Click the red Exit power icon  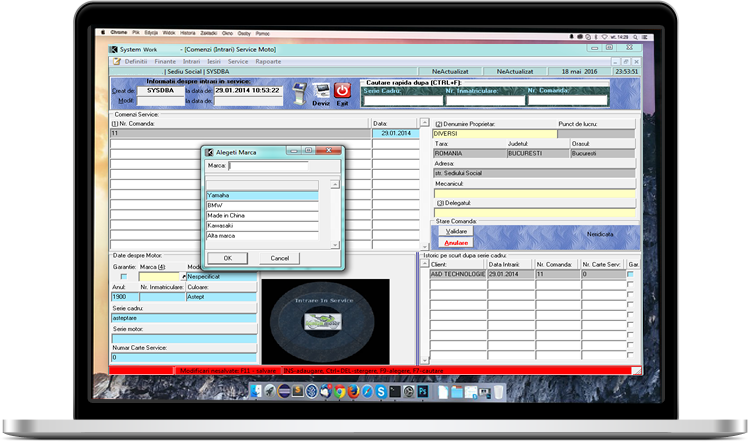point(343,91)
